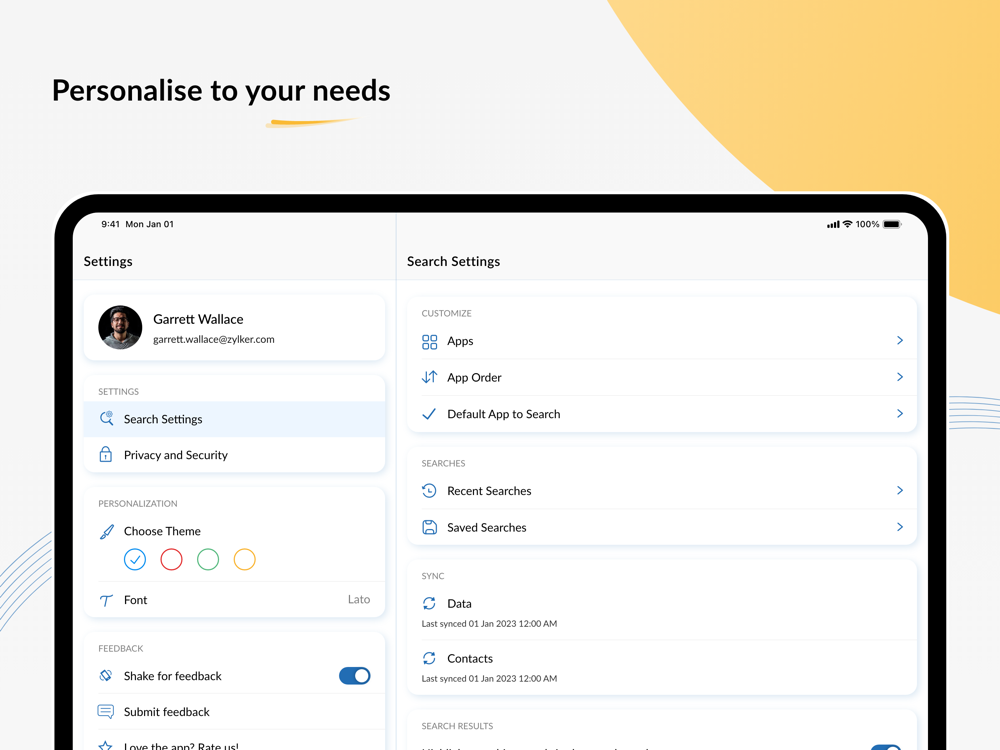The image size is (1000, 750).
Task: Click the Shake for feedback label
Action: [172, 676]
